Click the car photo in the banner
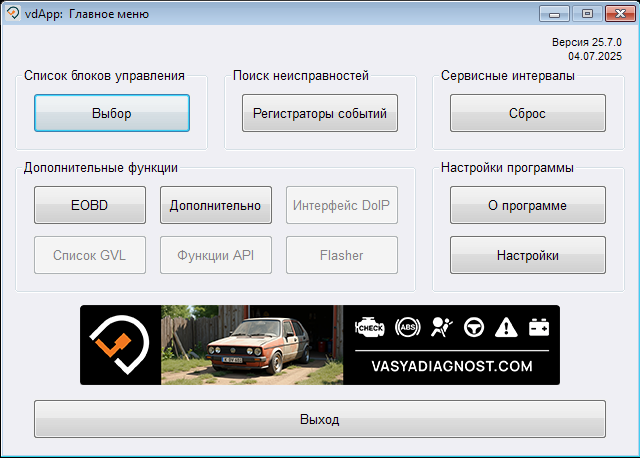 point(251,345)
